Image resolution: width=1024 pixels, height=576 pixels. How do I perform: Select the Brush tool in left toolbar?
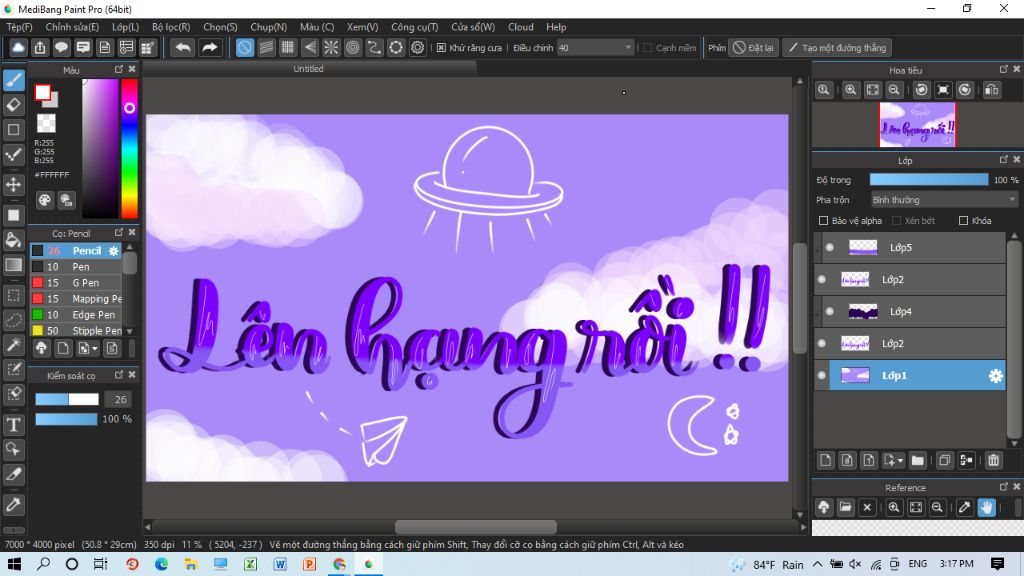coord(14,80)
